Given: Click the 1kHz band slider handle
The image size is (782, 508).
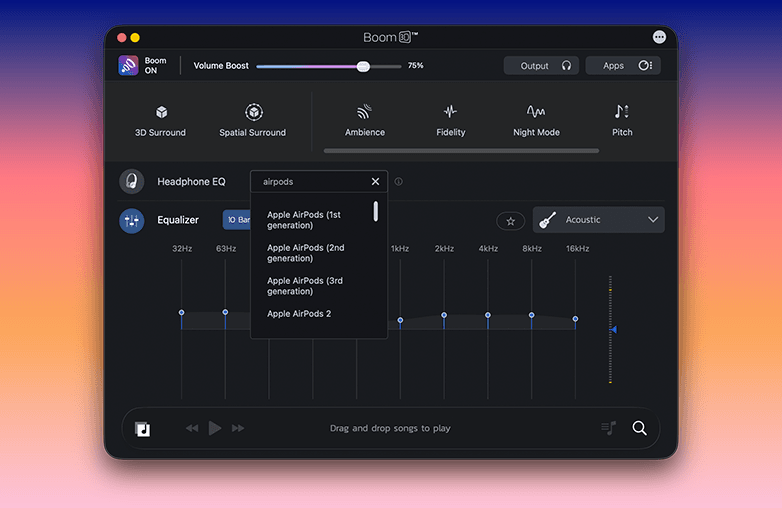Looking at the screenshot, I should click(400, 320).
